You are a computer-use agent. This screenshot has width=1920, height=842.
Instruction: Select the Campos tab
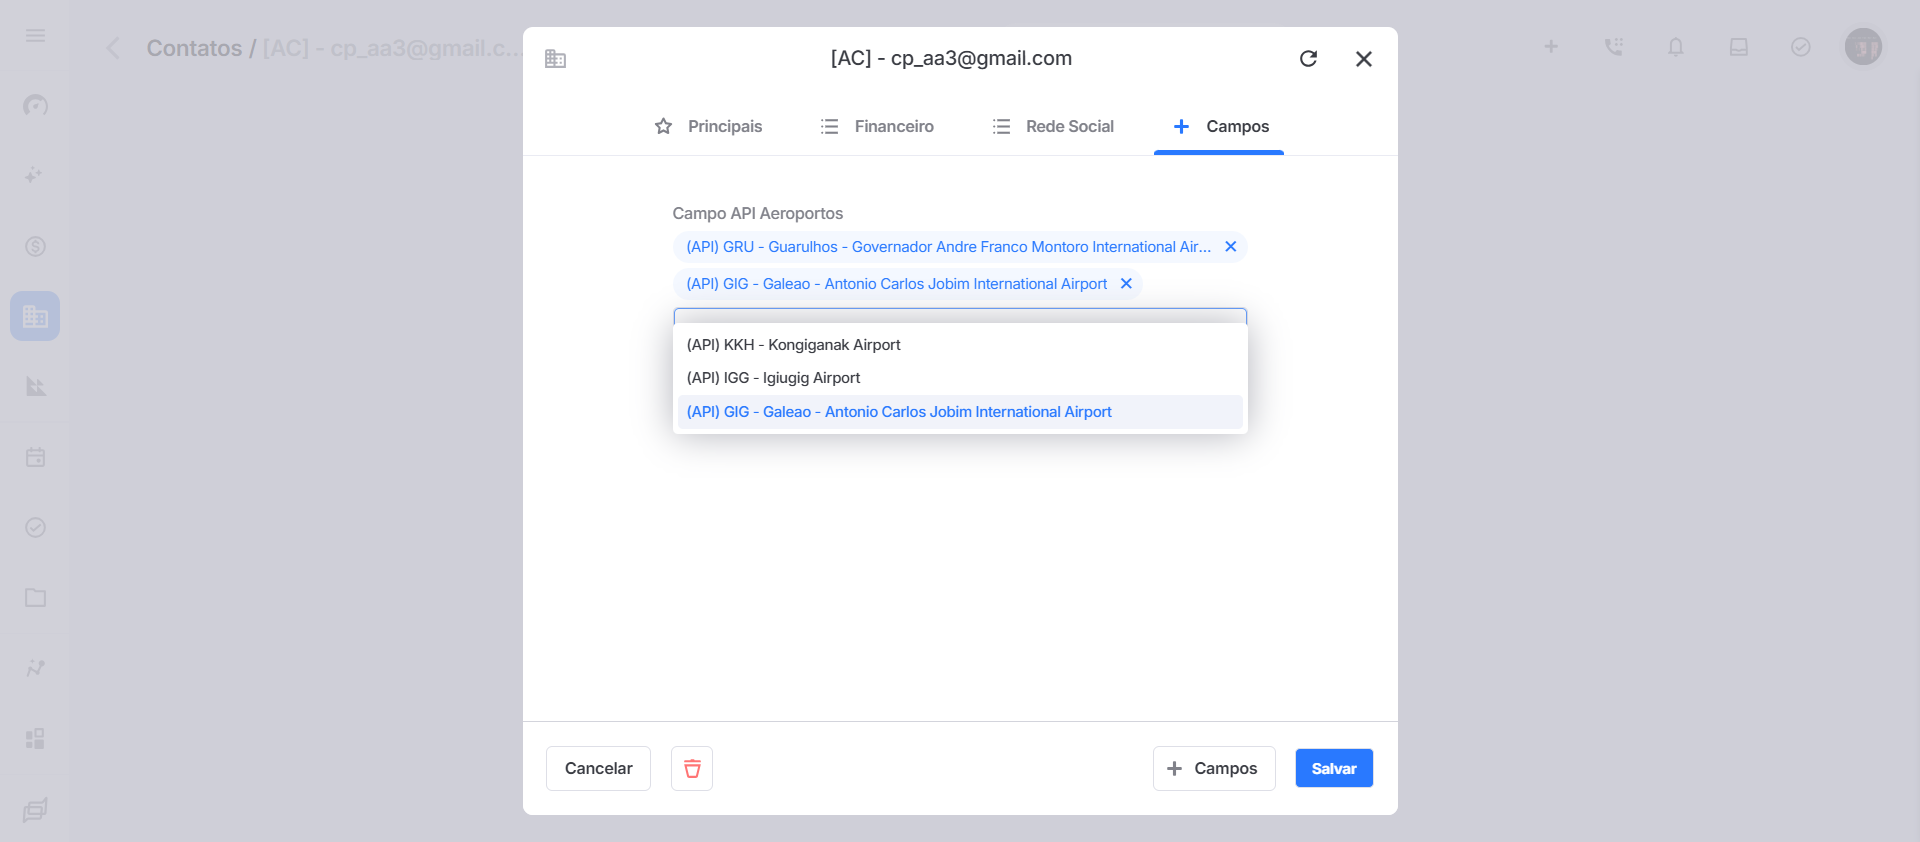[1219, 127]
